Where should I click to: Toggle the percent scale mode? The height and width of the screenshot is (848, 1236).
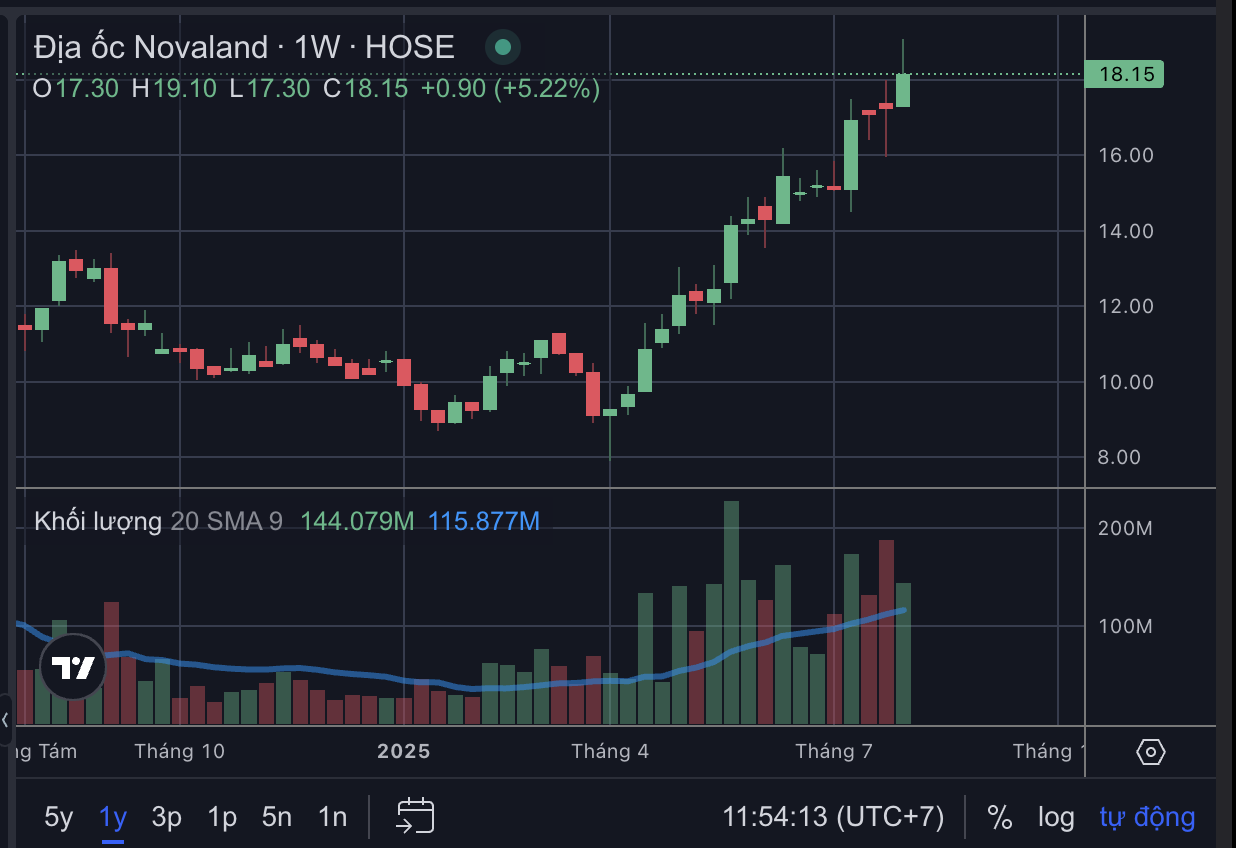[x=1000, y=817]
